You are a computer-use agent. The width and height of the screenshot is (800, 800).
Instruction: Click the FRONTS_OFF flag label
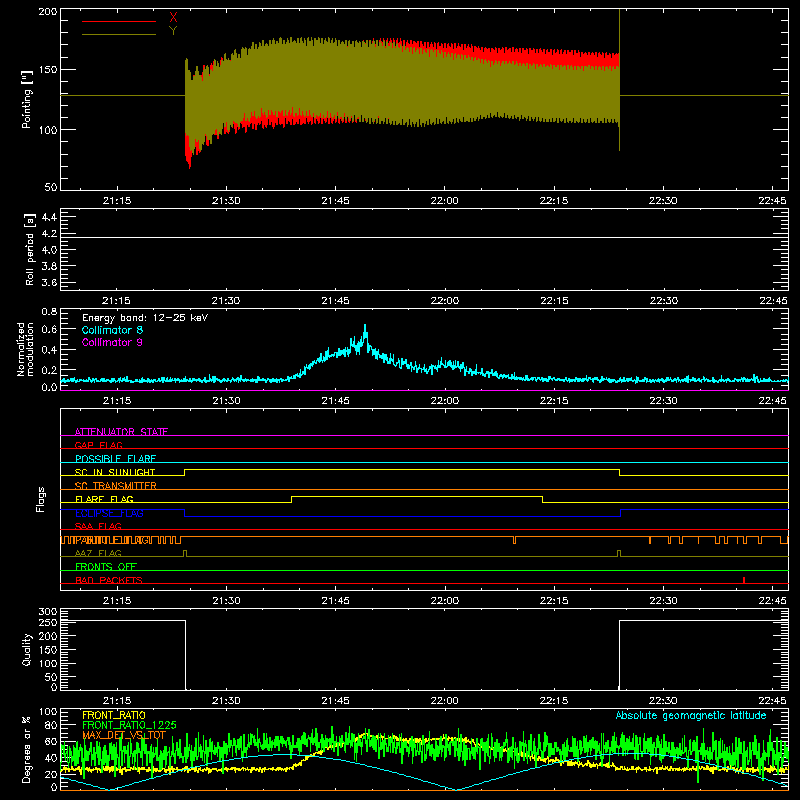106,566
